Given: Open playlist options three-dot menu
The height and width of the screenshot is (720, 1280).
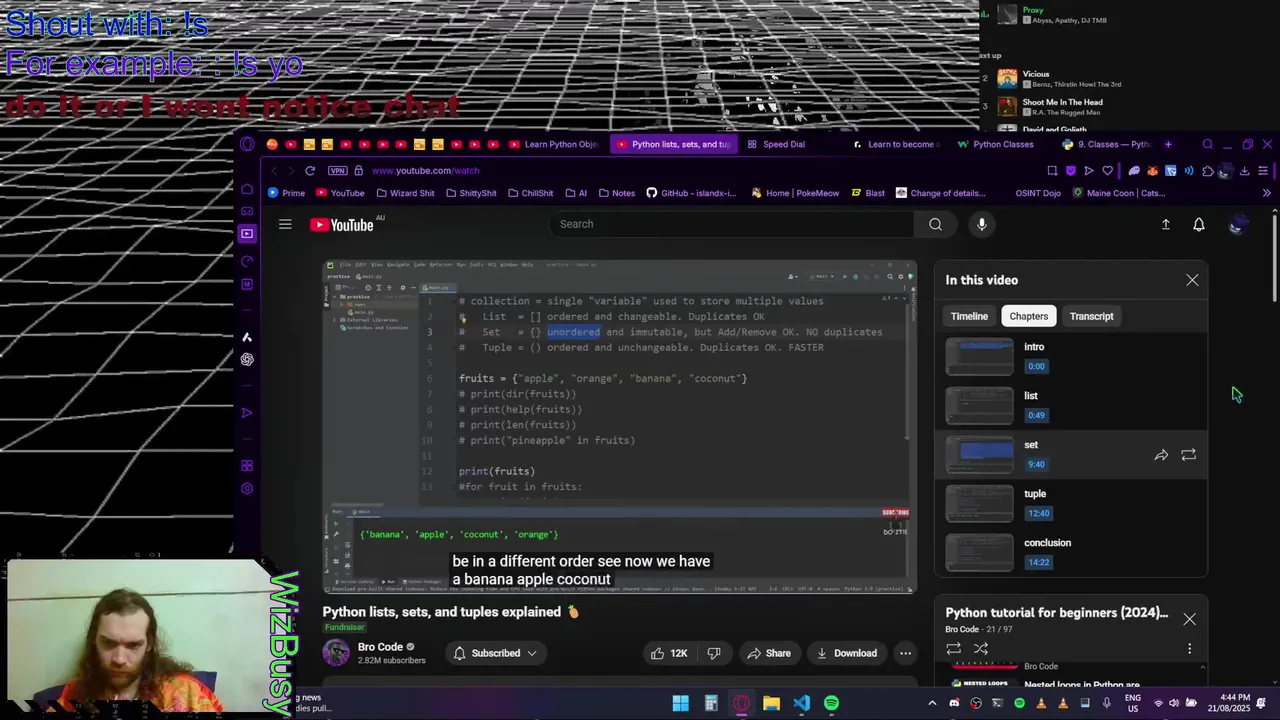Looking at the screenshot, I should (x=1189, y=649).
